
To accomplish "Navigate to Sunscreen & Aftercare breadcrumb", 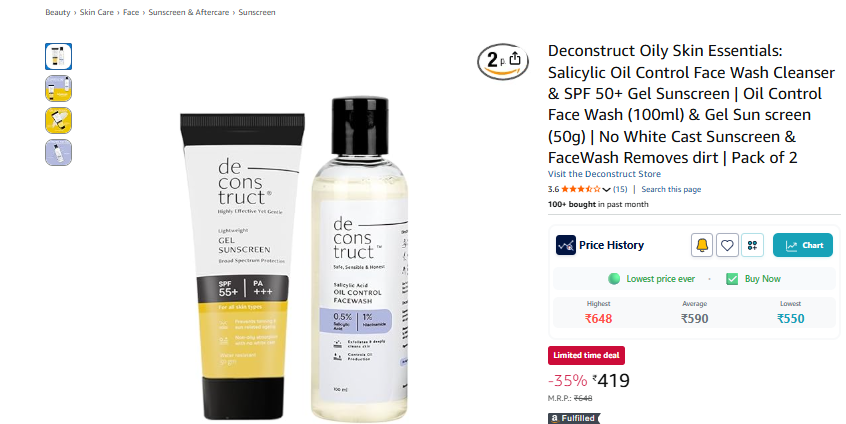I will tap(189, 12).
